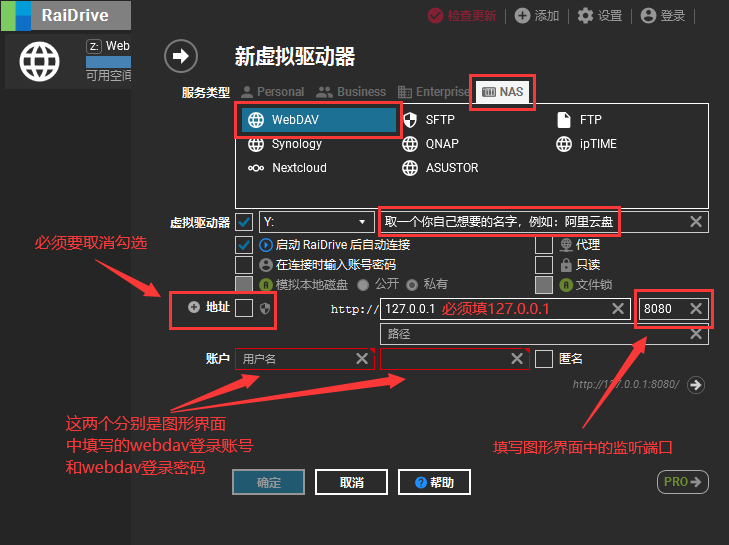
Task: Click 添加 to add a drive
Action: 537,15
